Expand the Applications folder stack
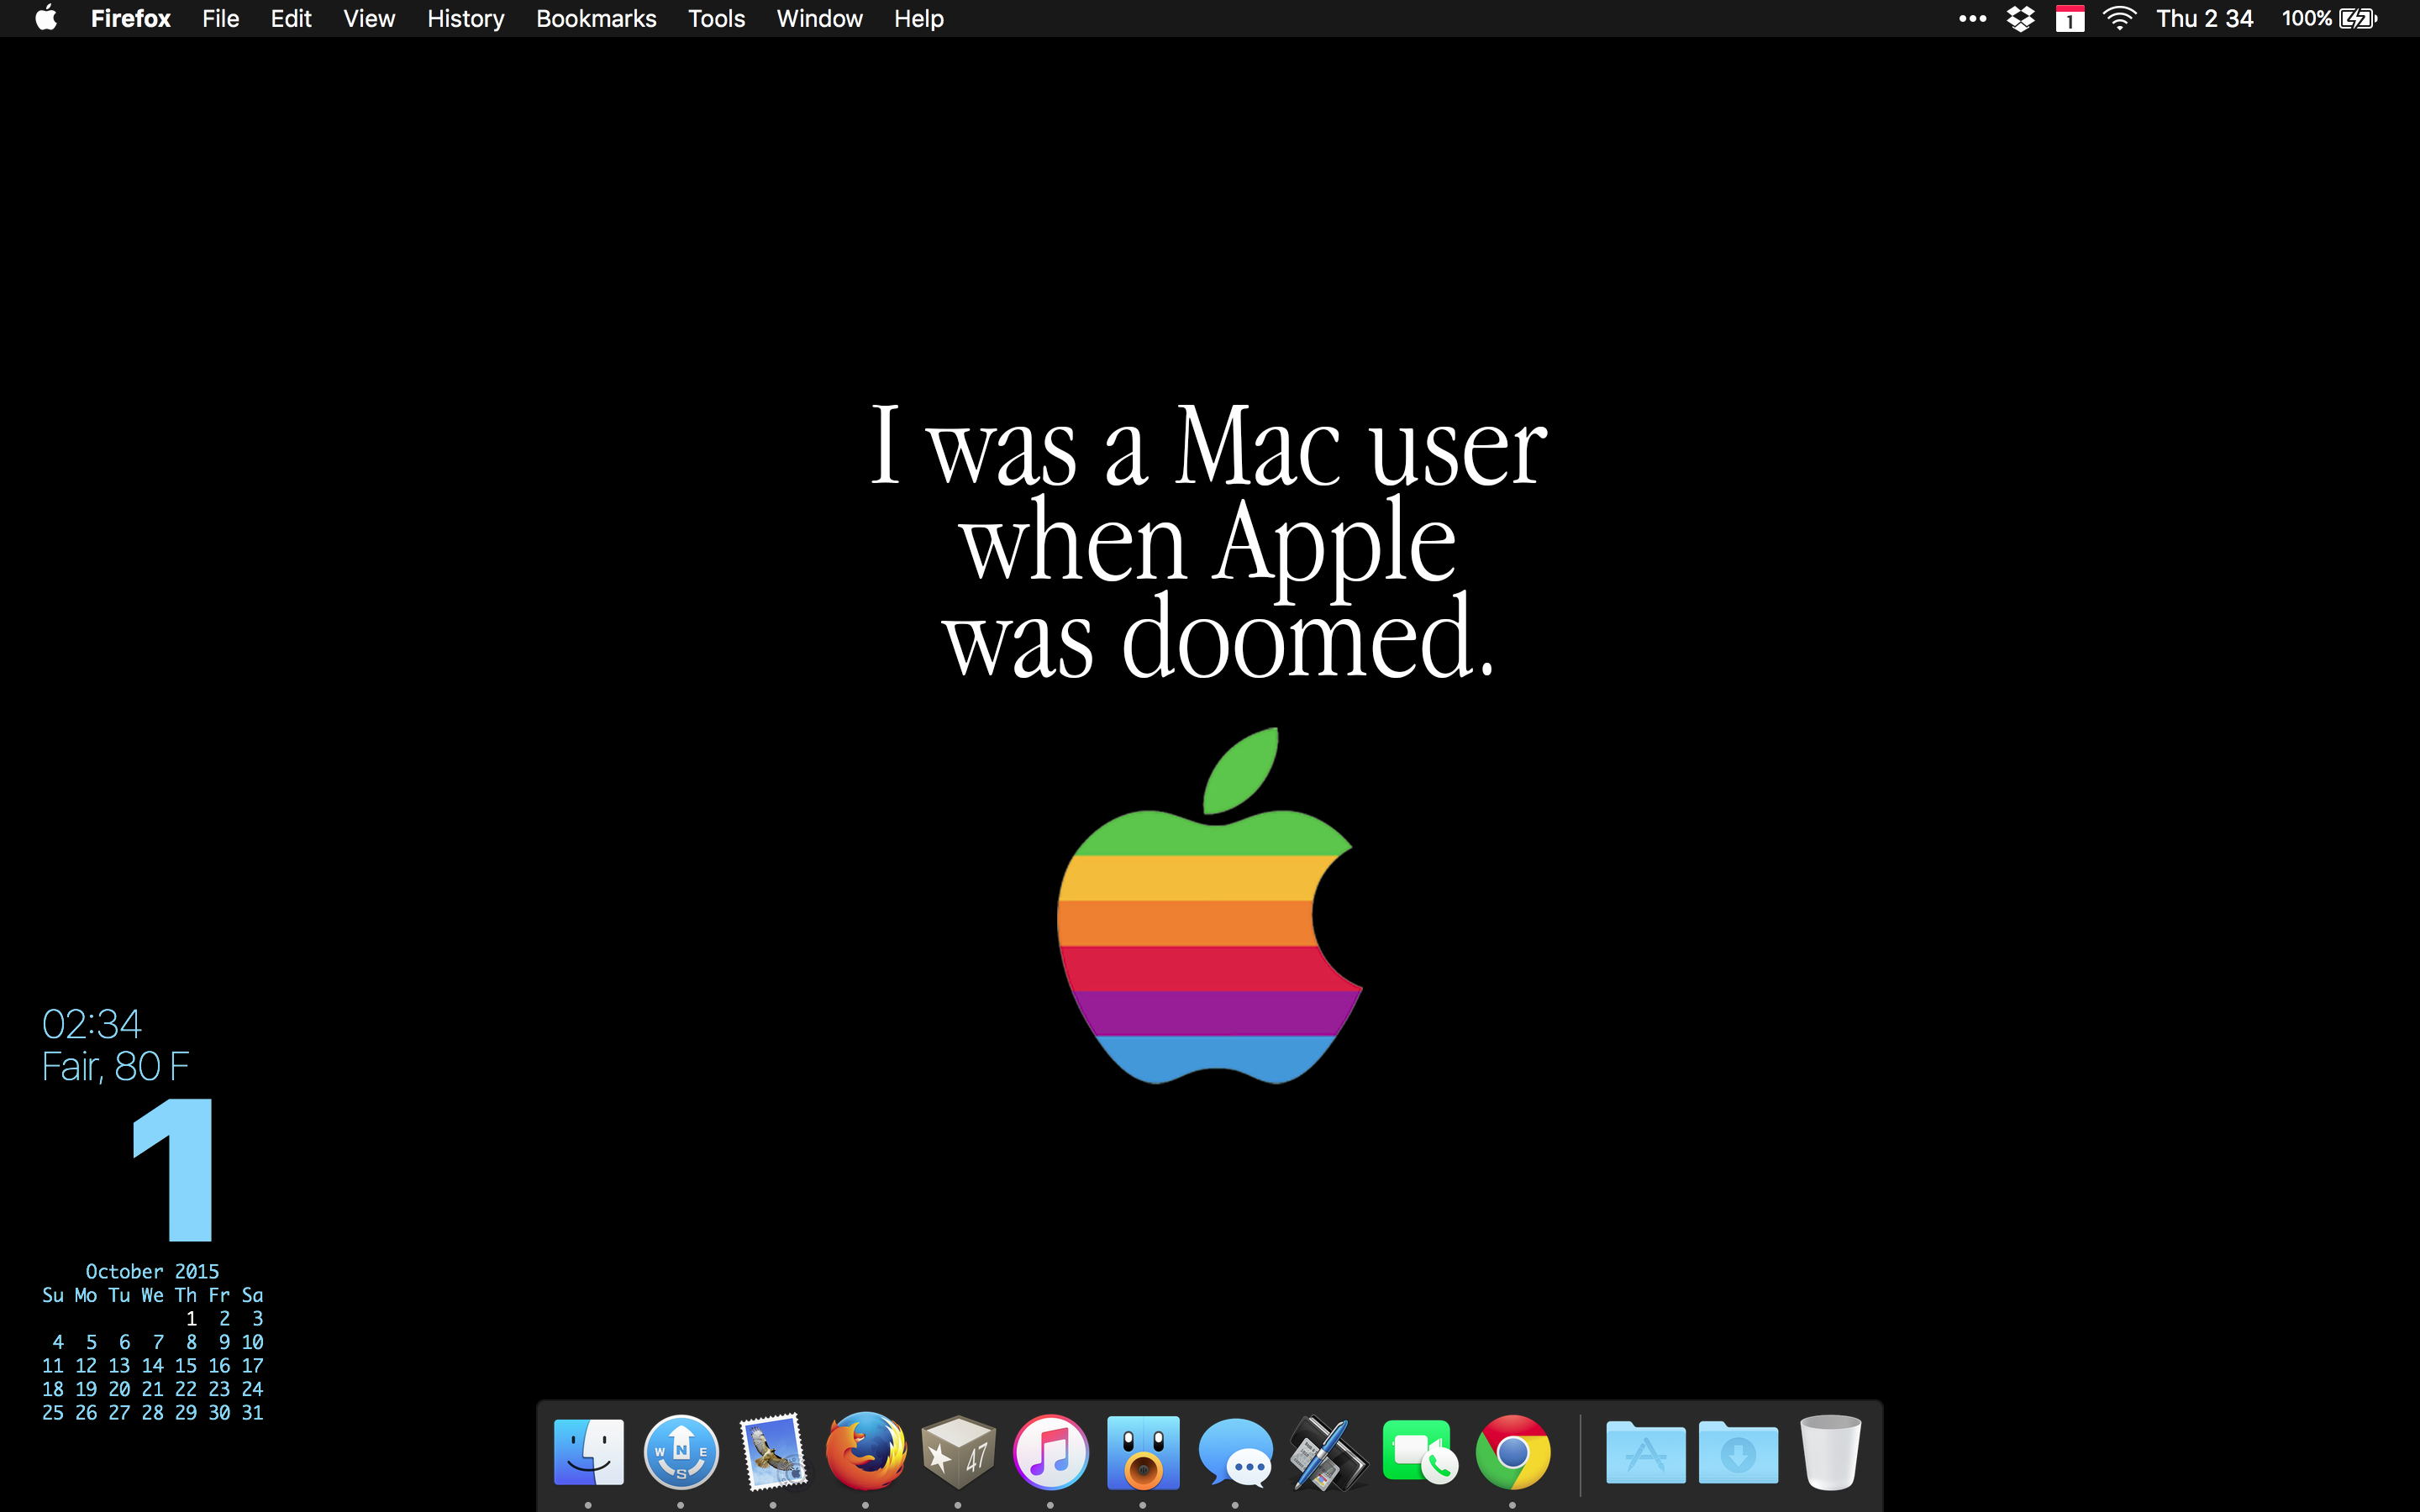This screenshot has width=2420, height=1512. [1645, 1452]
